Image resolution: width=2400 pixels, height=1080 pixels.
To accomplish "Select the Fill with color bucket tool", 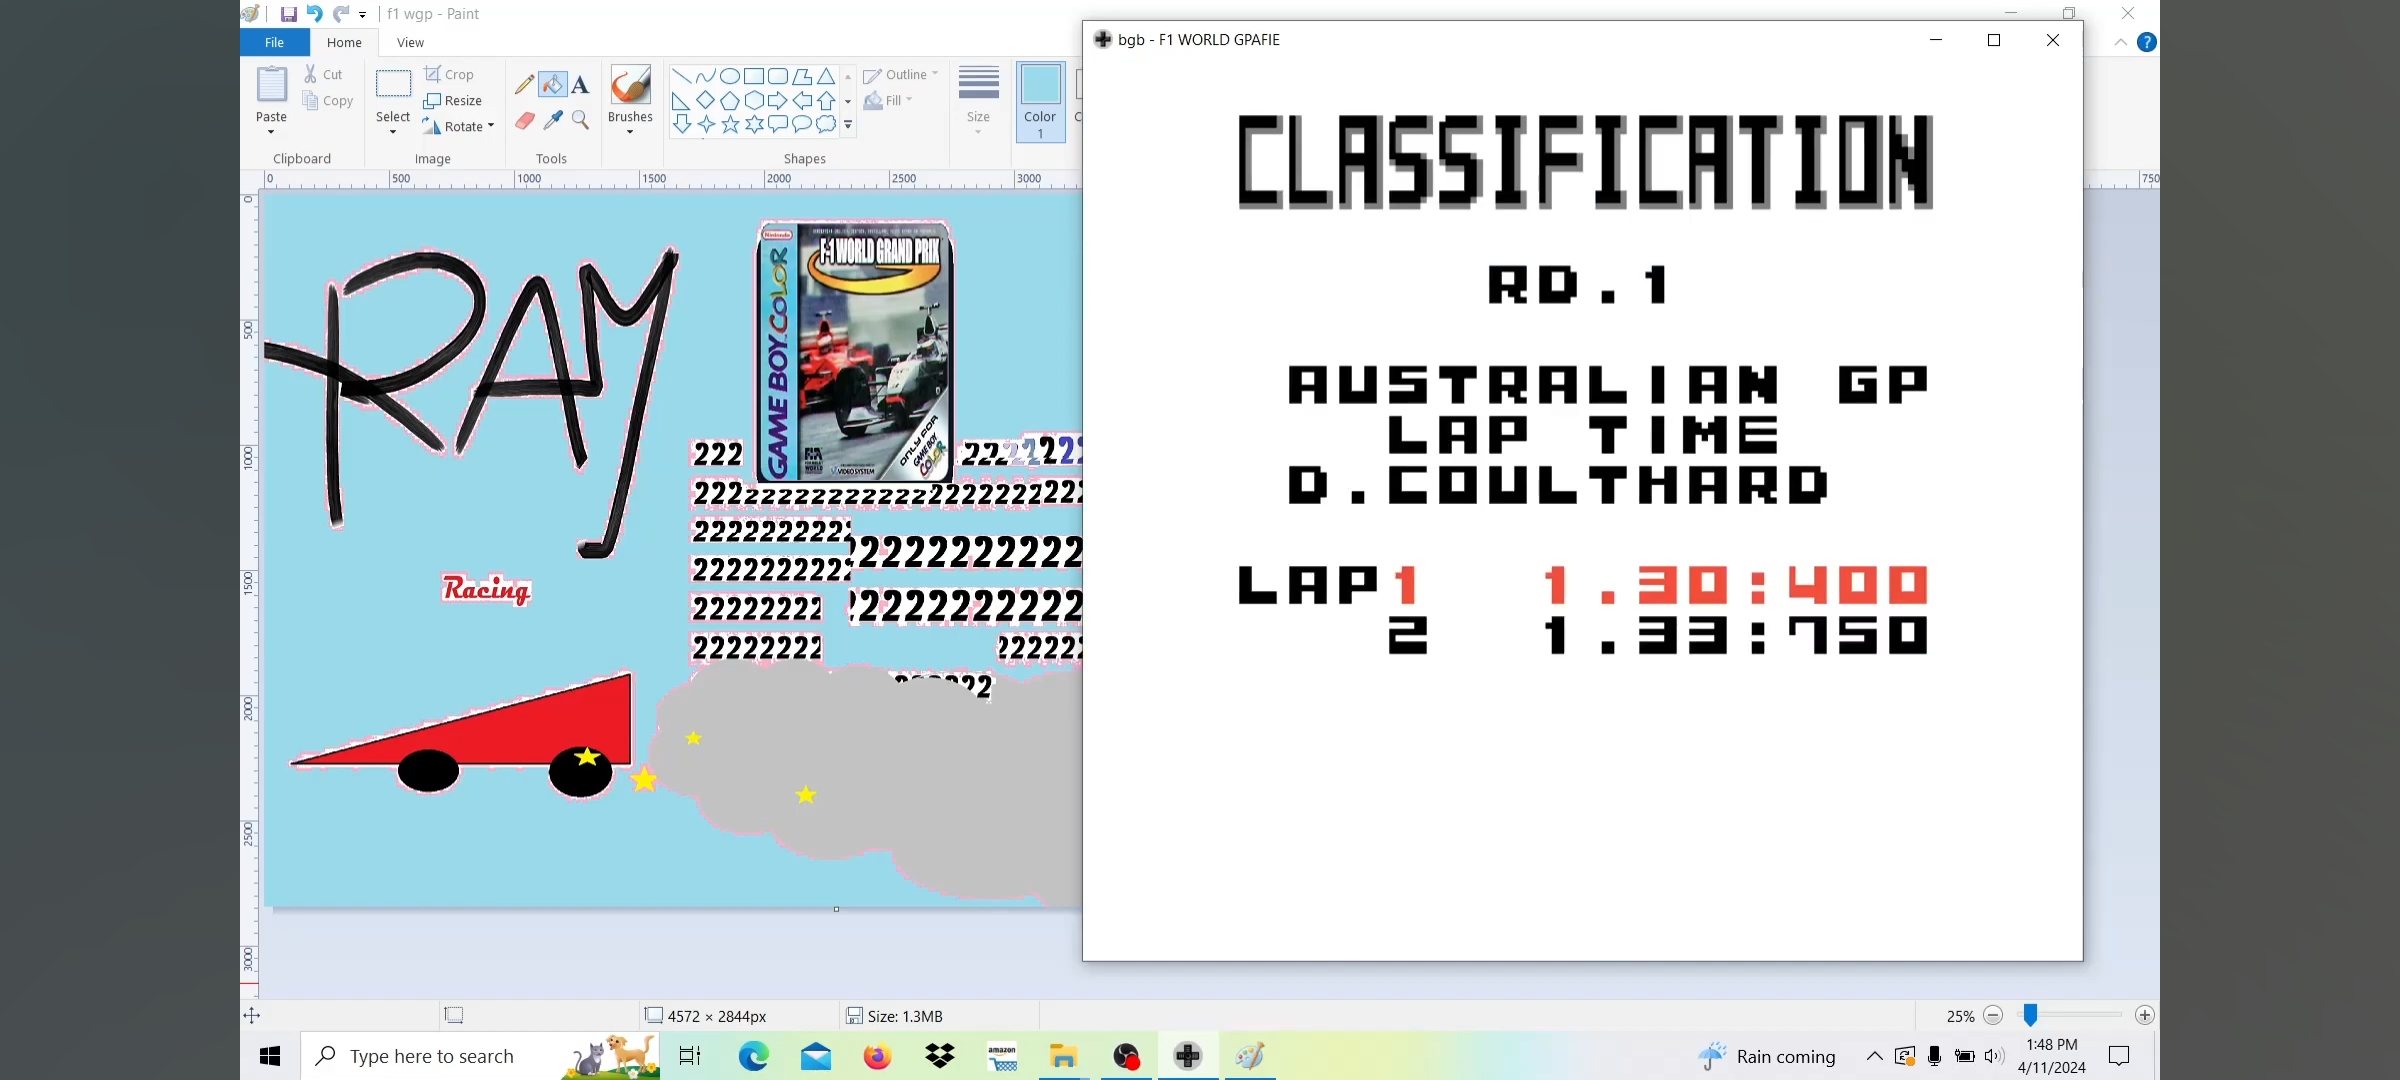I will [552, 85].
